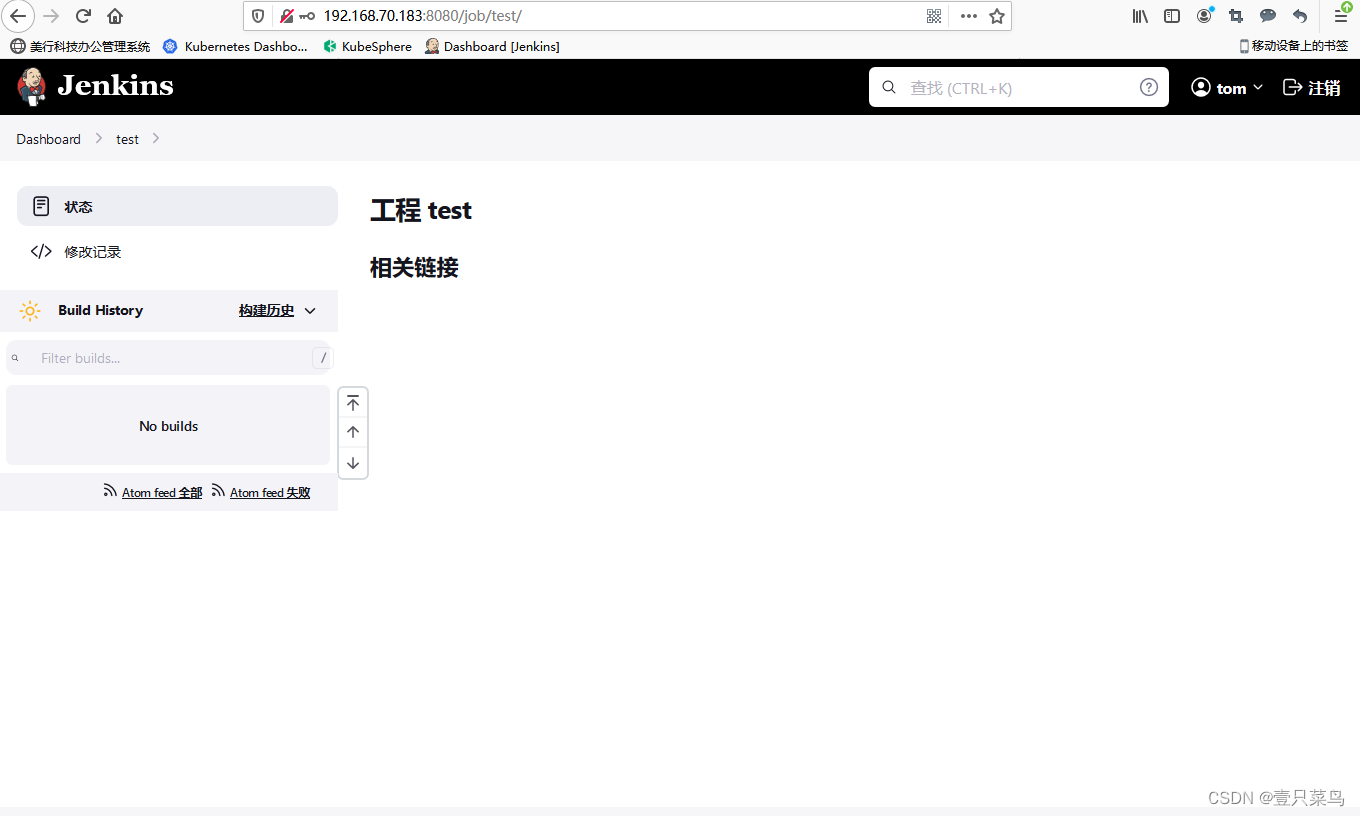Open the 修改记录 sidebar item

pos(177,252)
